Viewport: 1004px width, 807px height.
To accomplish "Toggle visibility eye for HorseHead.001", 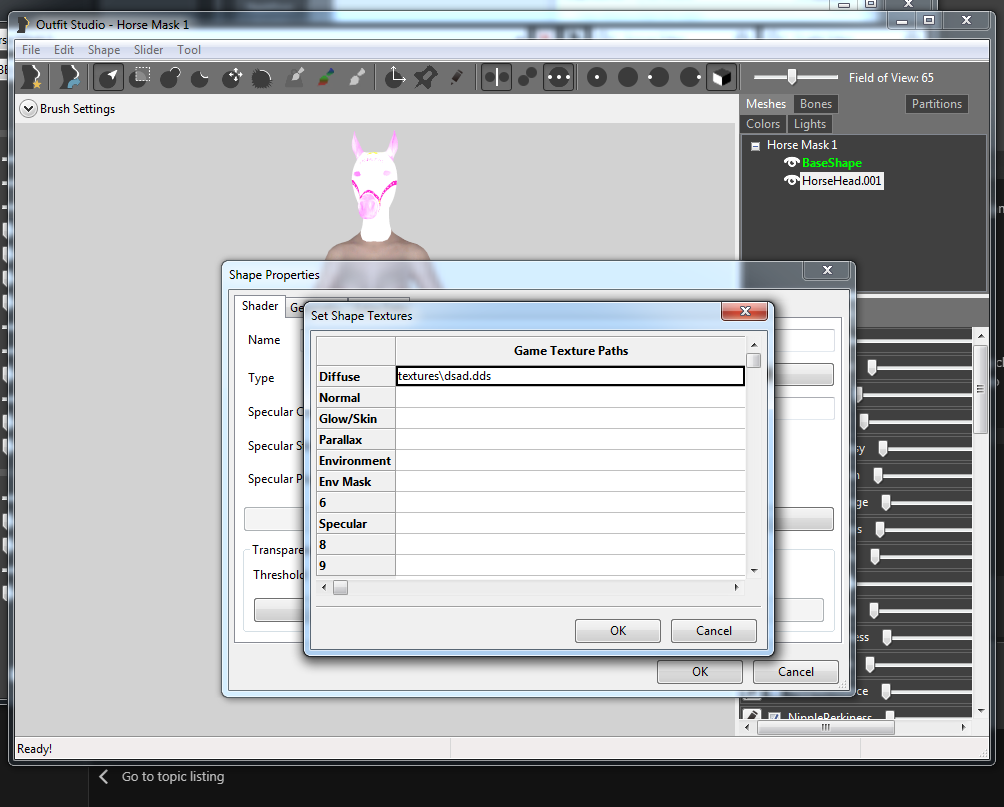I will coord(791,181).
